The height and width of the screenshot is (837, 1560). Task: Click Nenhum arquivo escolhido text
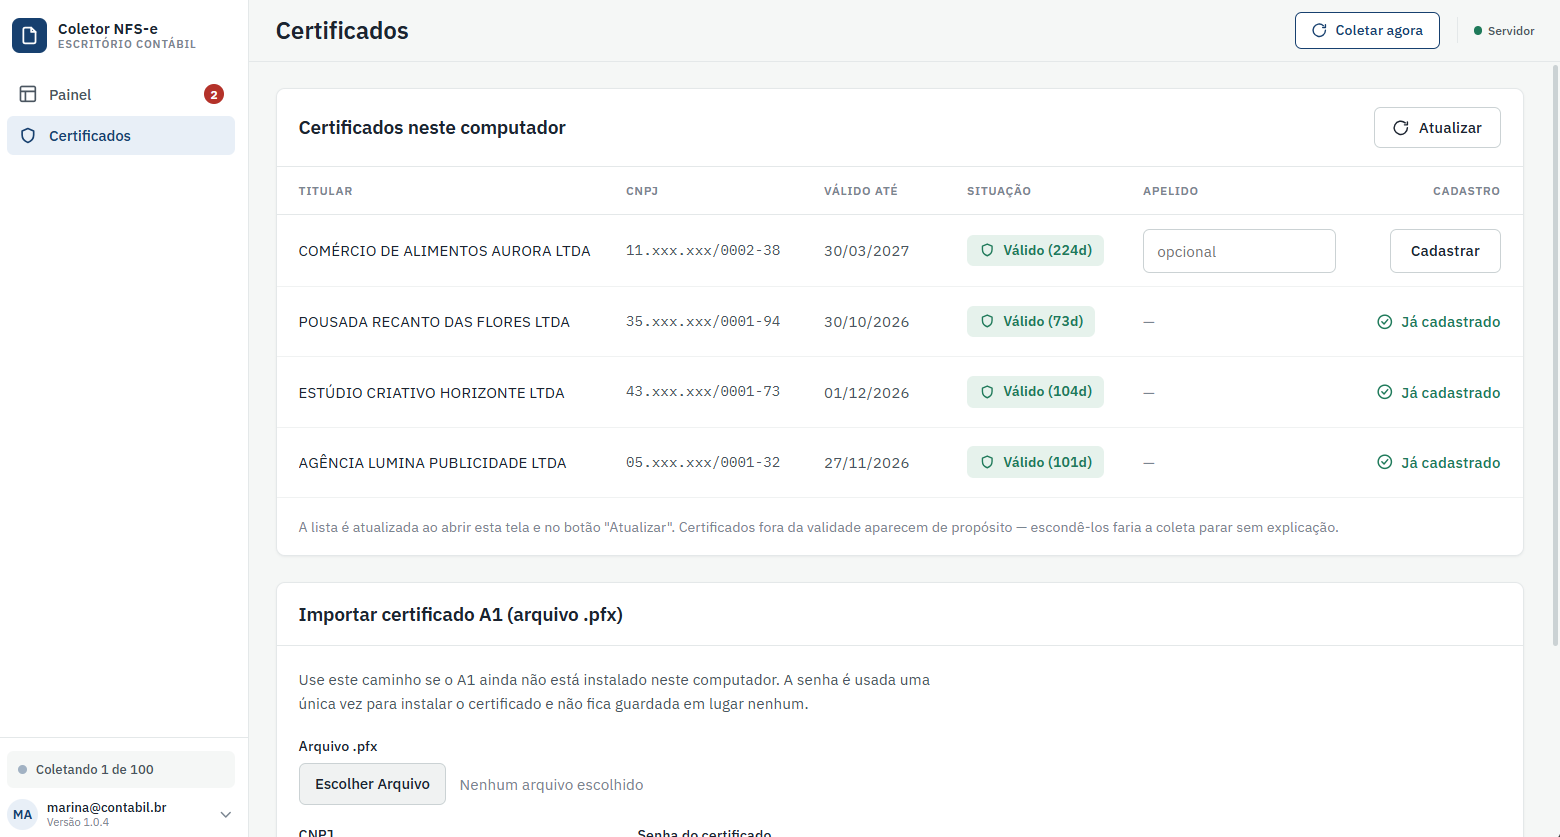click(x=551, y=785)
